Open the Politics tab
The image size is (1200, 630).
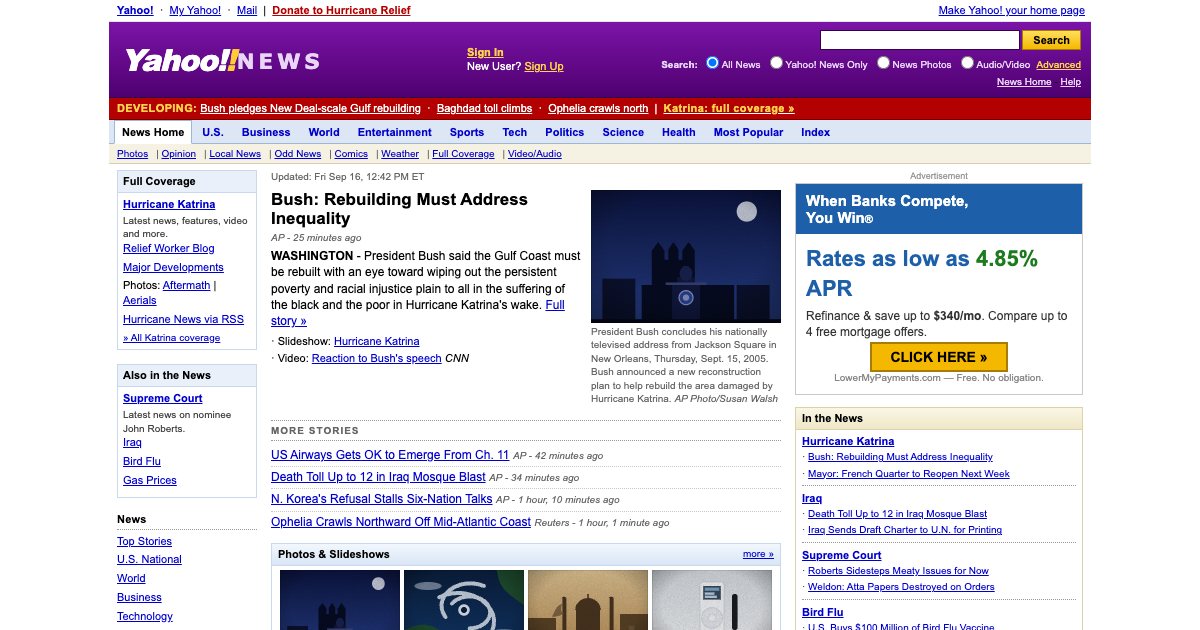(x=565, y=132)
